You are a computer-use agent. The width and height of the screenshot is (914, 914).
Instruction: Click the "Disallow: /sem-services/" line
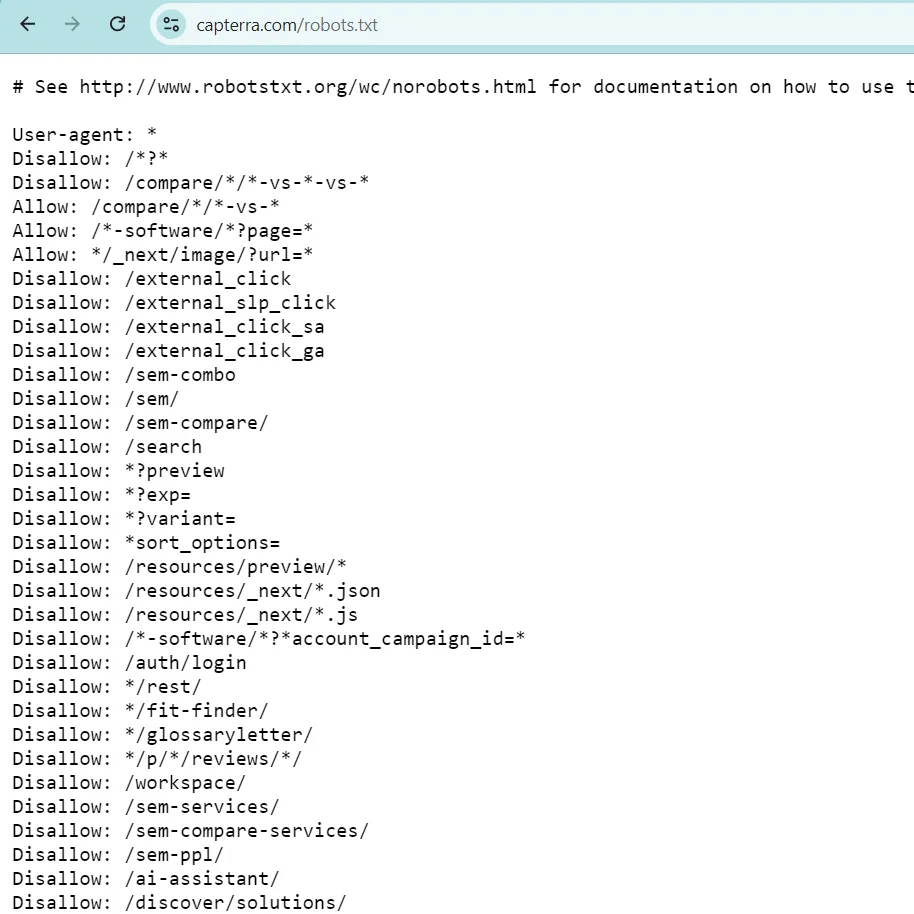pyautogui.click(x=146, y=806)
